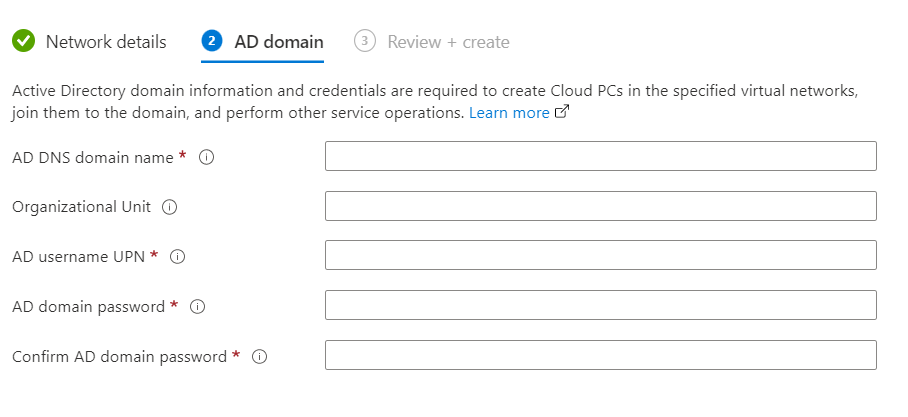Click the green checkmark icon for Network details
The height and width of the screenshot is (417, 908).
23,41
